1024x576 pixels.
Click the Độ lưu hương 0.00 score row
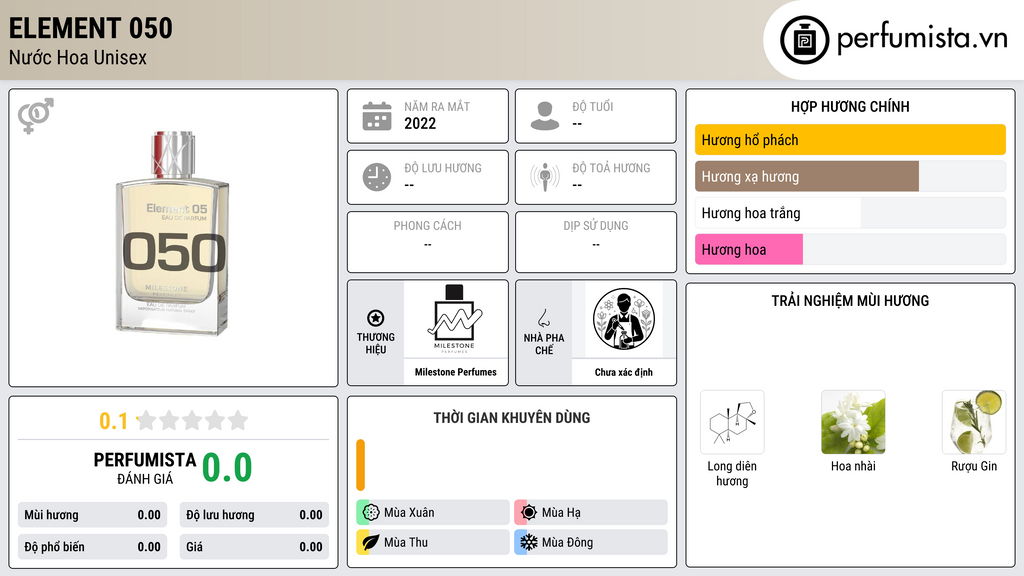[254, 515]
